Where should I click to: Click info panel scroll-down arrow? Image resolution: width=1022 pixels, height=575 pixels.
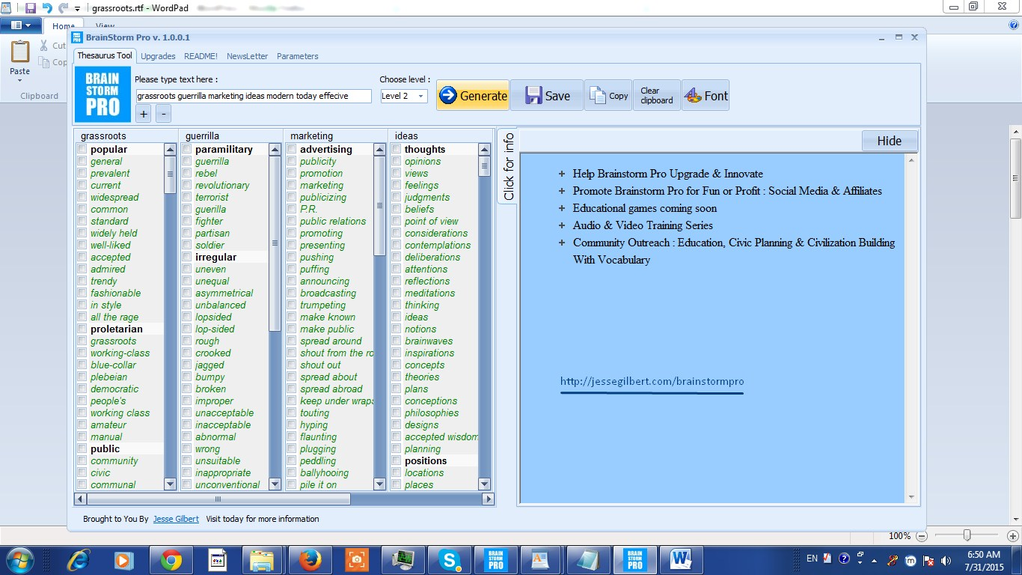tap(911, 497)
